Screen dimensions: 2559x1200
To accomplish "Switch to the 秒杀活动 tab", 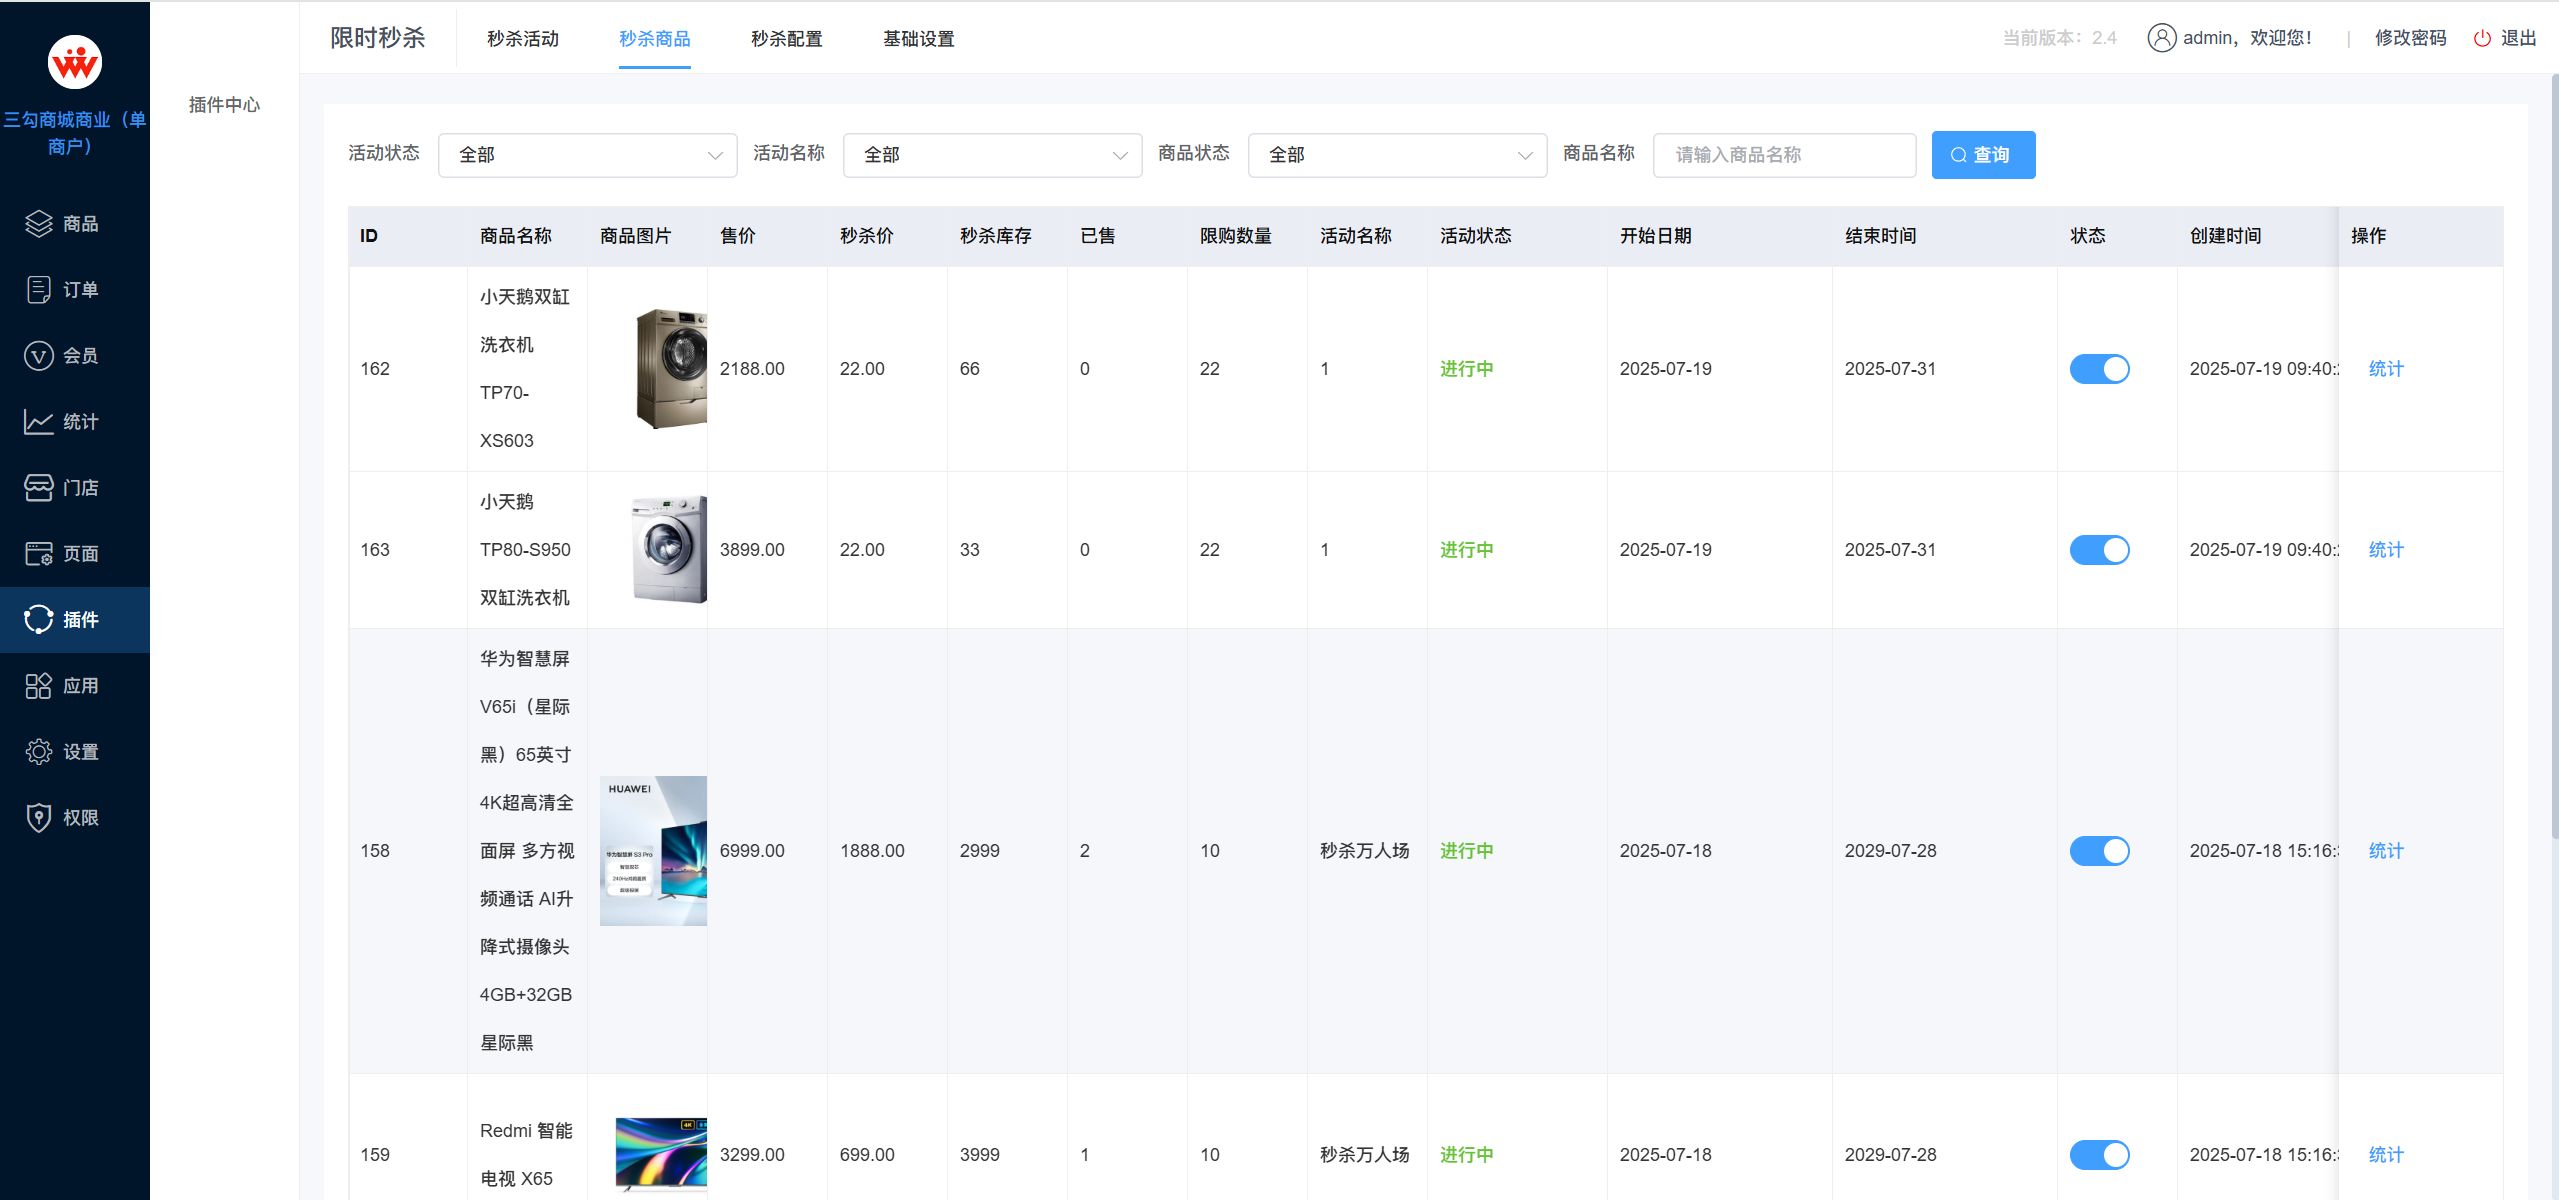I will (x=523, y=39).
